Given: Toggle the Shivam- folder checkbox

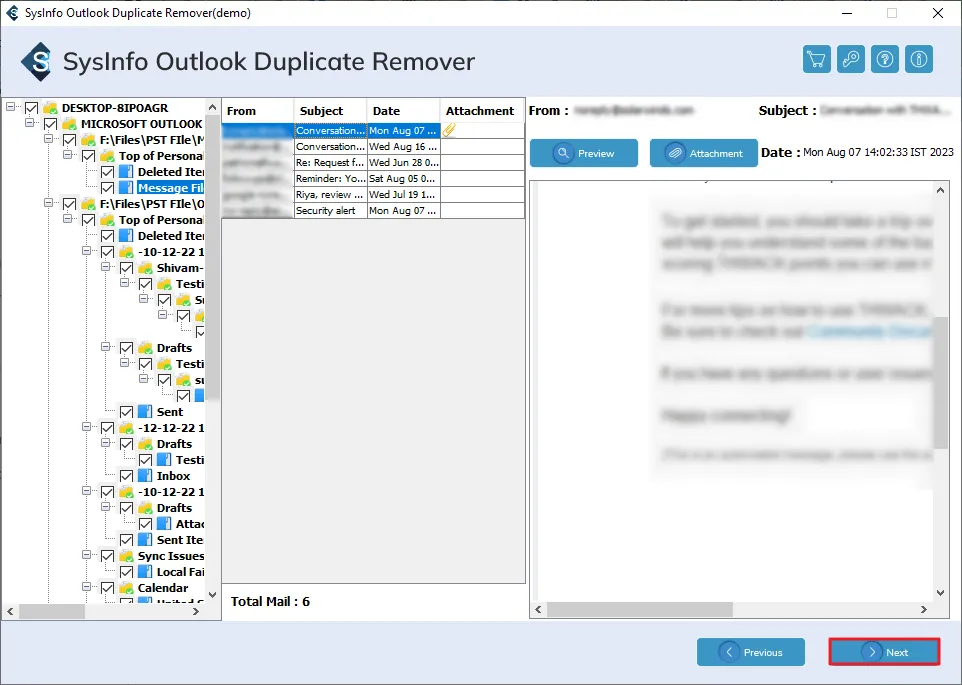Looking at the screenshot, I should click(126, 268).
